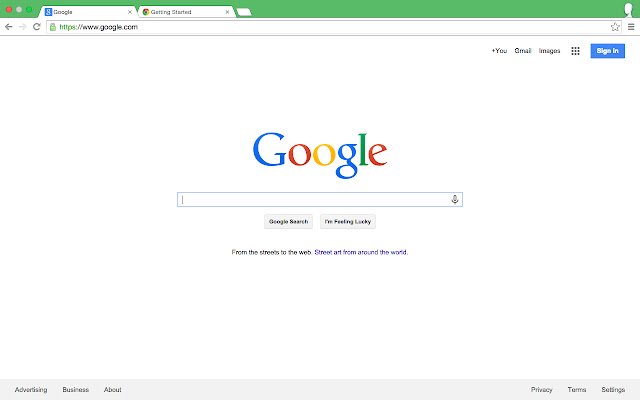
Task: Close the Google tab
Action: point(130,12)
